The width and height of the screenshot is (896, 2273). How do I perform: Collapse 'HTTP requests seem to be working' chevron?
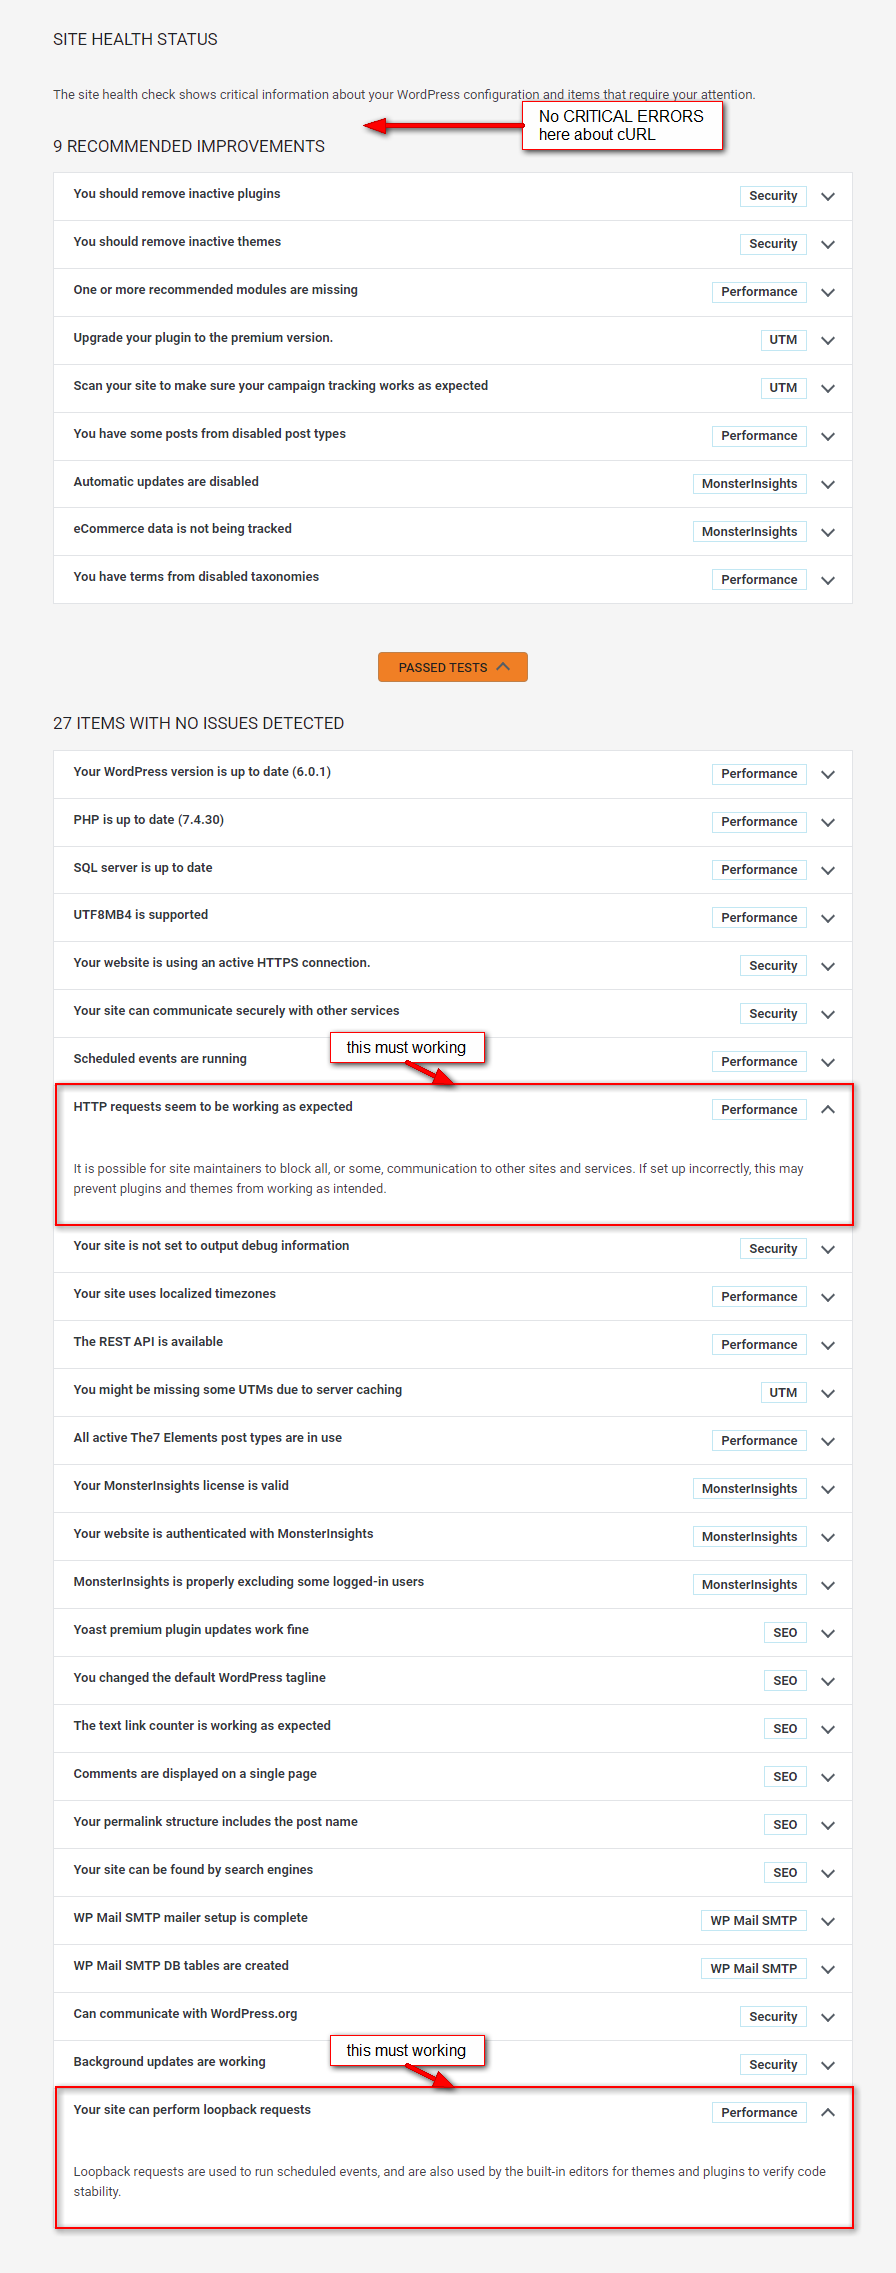[828, 1109]
